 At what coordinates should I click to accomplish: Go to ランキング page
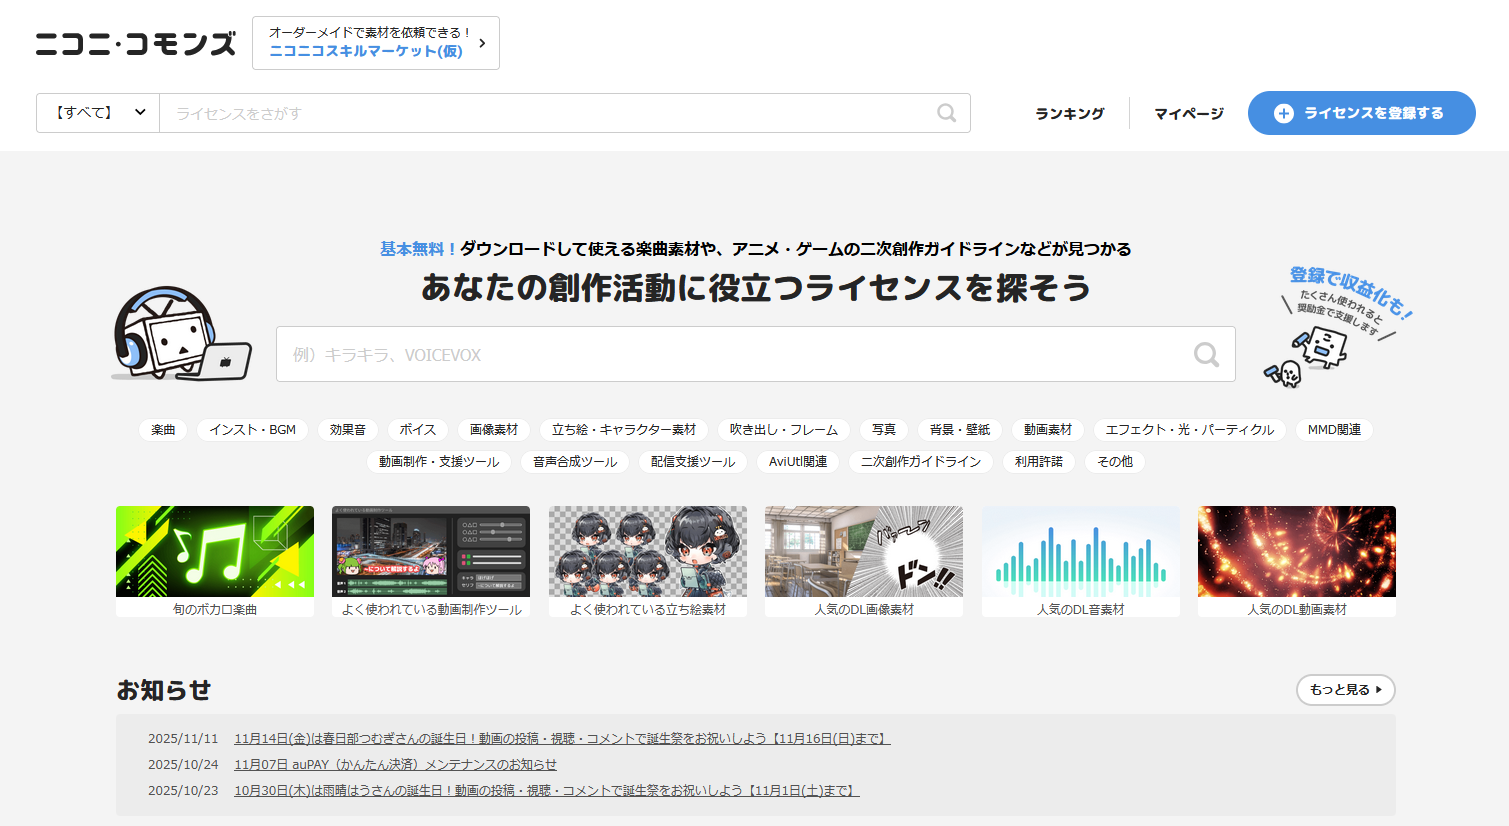[x=1069, y=114]
